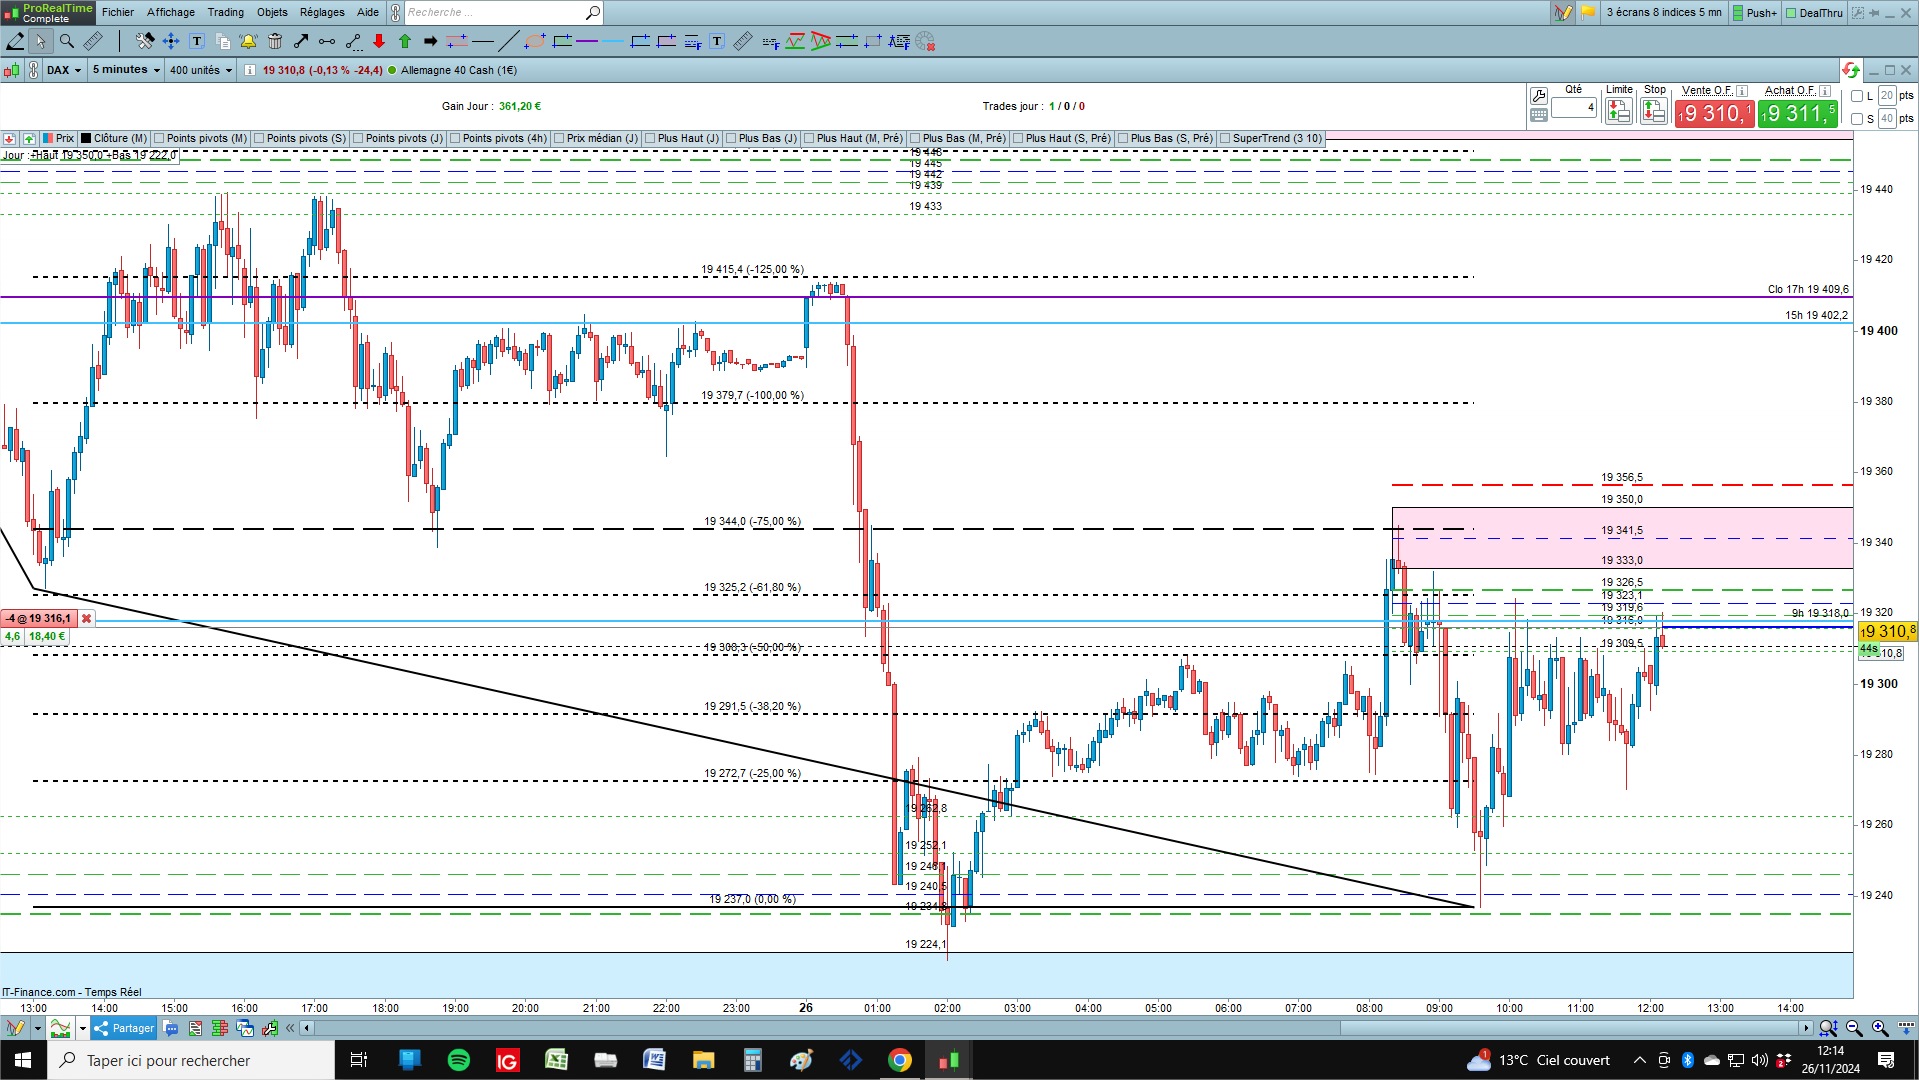The height and width of the screenshot is (1080, 1919).
Task: Select the black right arrow marker
Action: (431, 41)
